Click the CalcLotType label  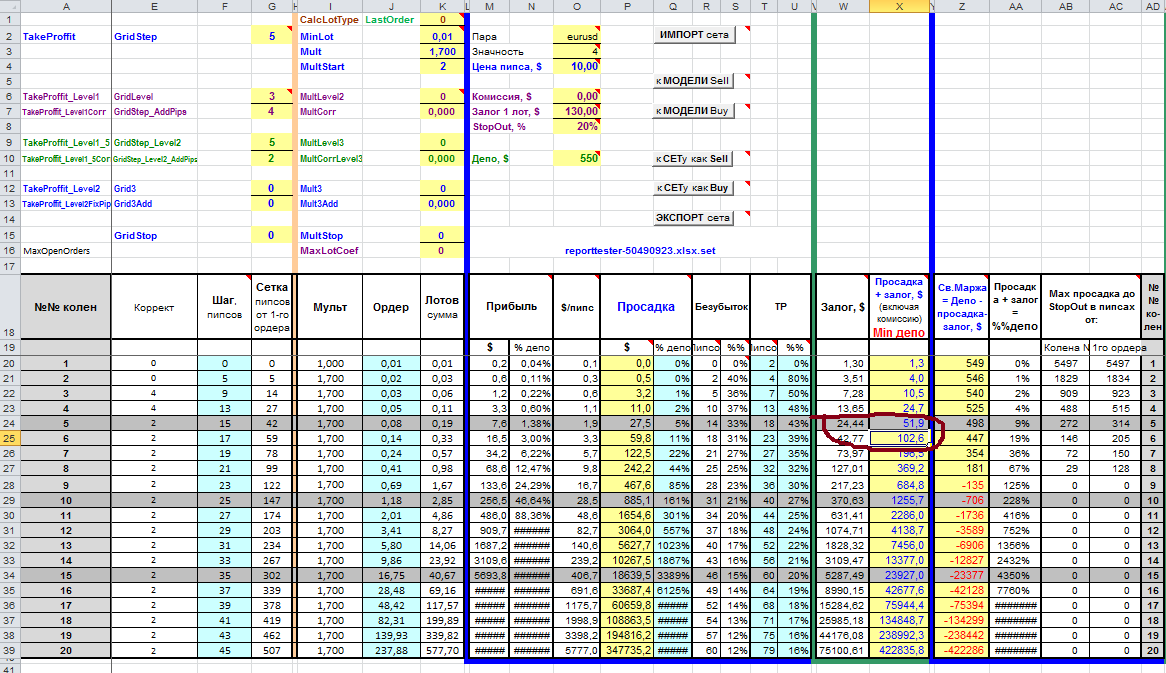click(329, 19)
